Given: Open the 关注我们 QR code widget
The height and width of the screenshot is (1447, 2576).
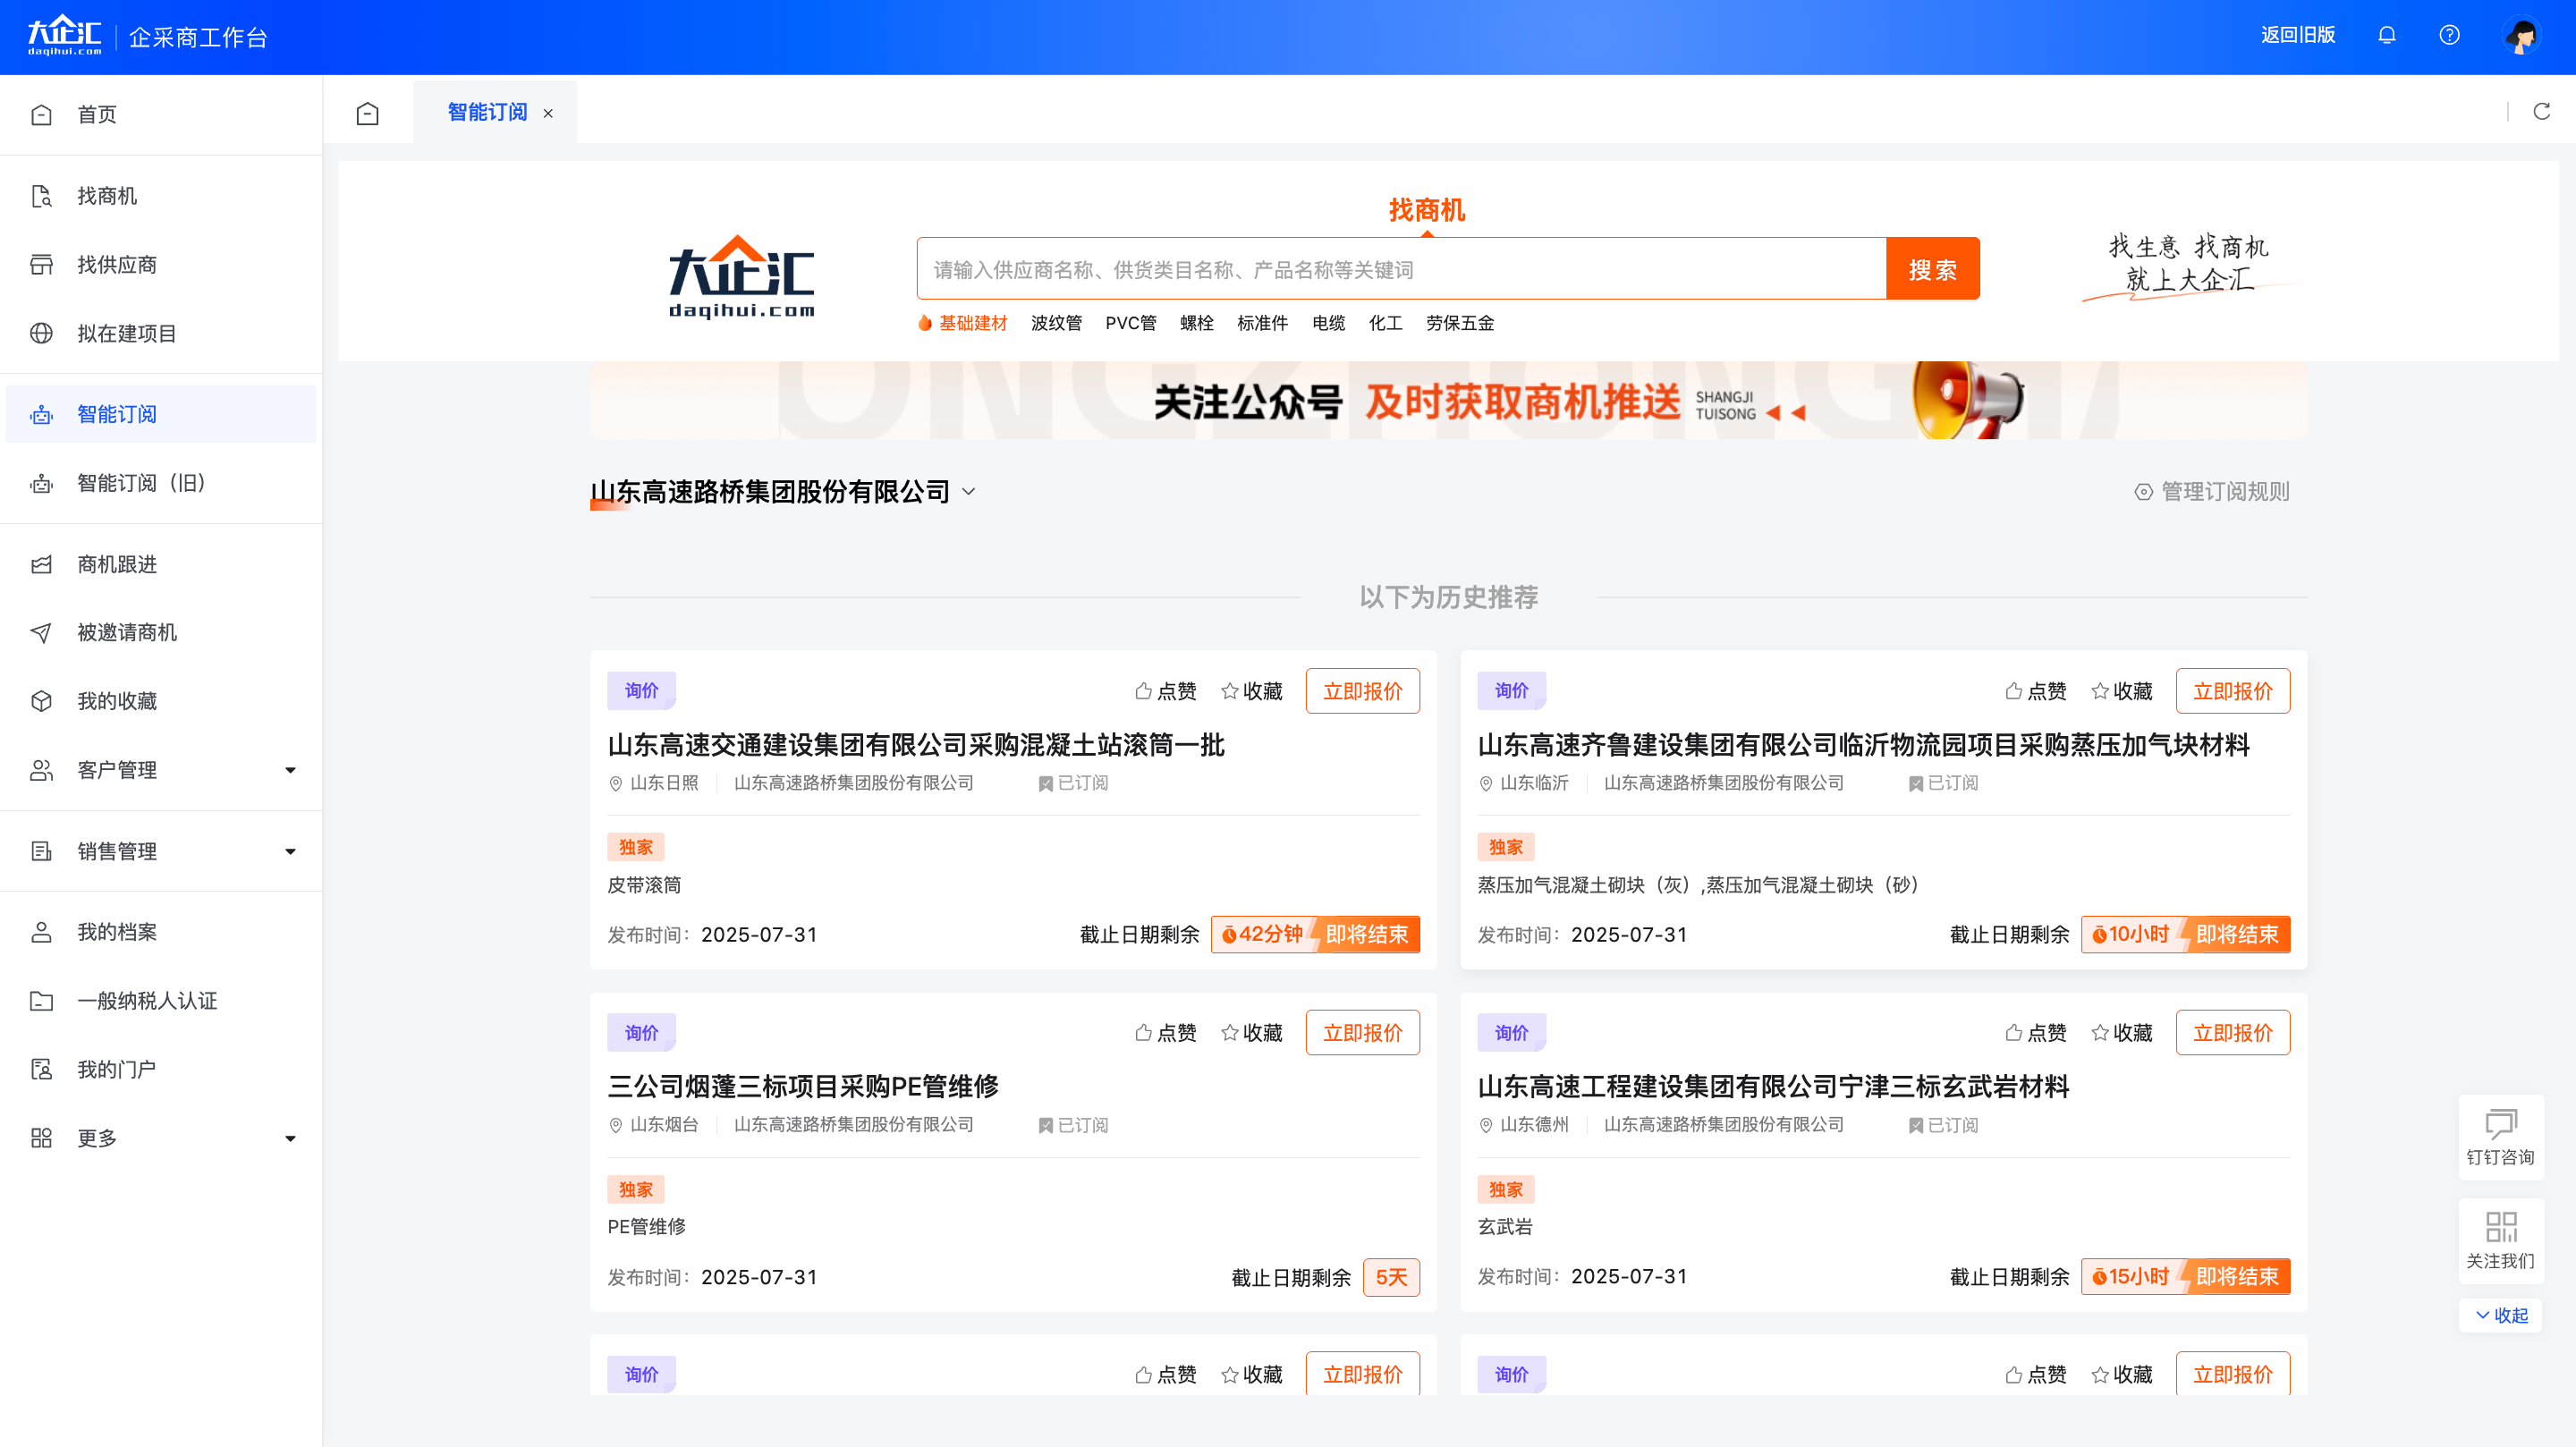Looking at the screenshot, I should 2500,1241.
